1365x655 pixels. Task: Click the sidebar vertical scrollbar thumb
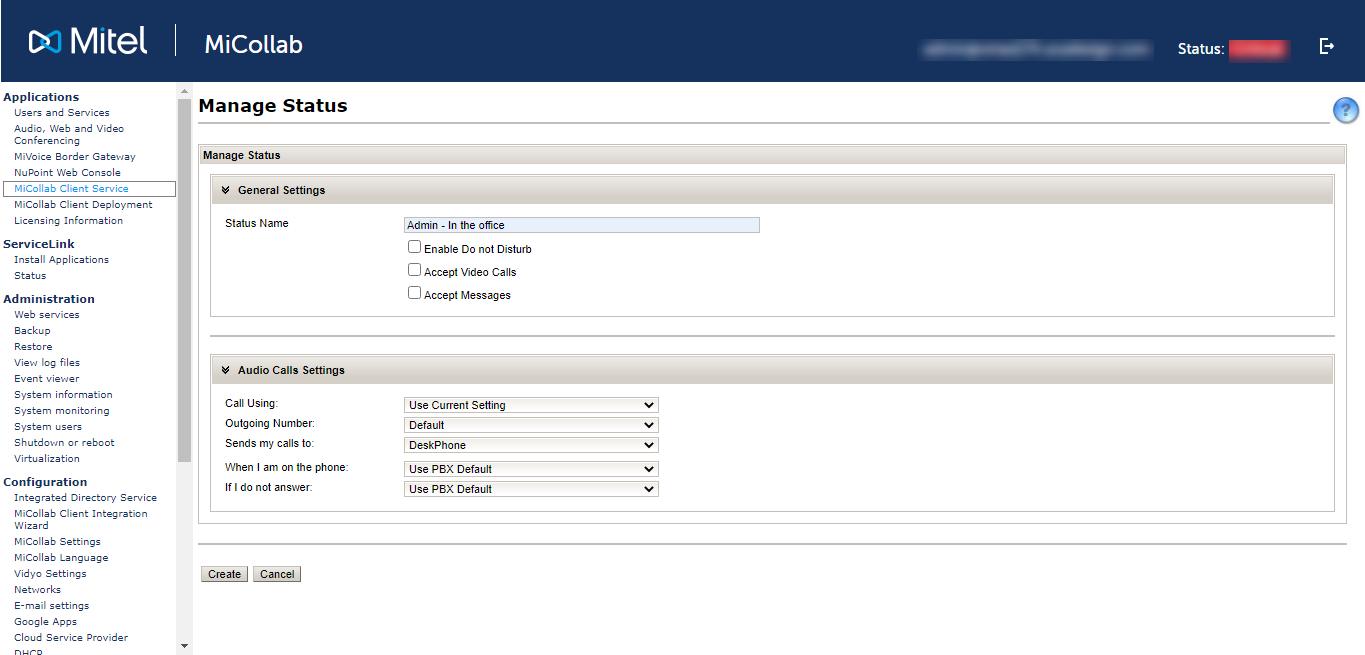184,280
